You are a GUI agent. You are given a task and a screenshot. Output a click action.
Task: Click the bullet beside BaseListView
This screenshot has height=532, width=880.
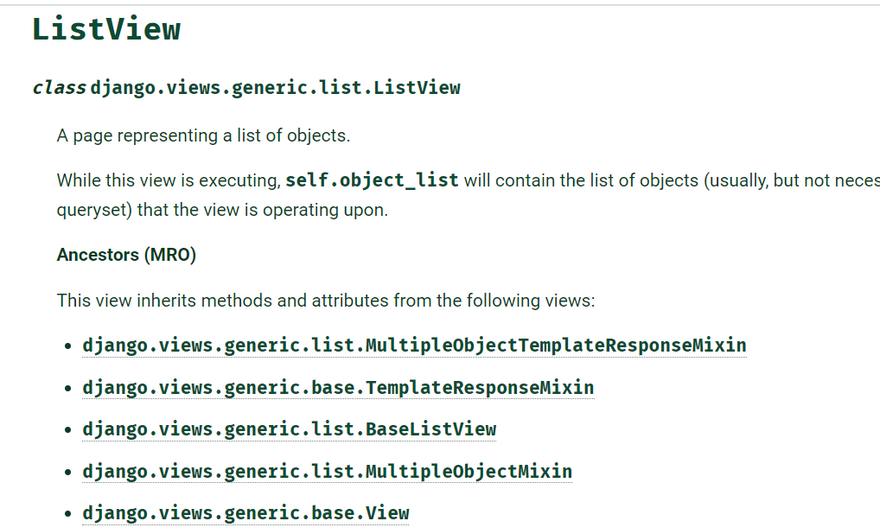[x=68, y=431]
